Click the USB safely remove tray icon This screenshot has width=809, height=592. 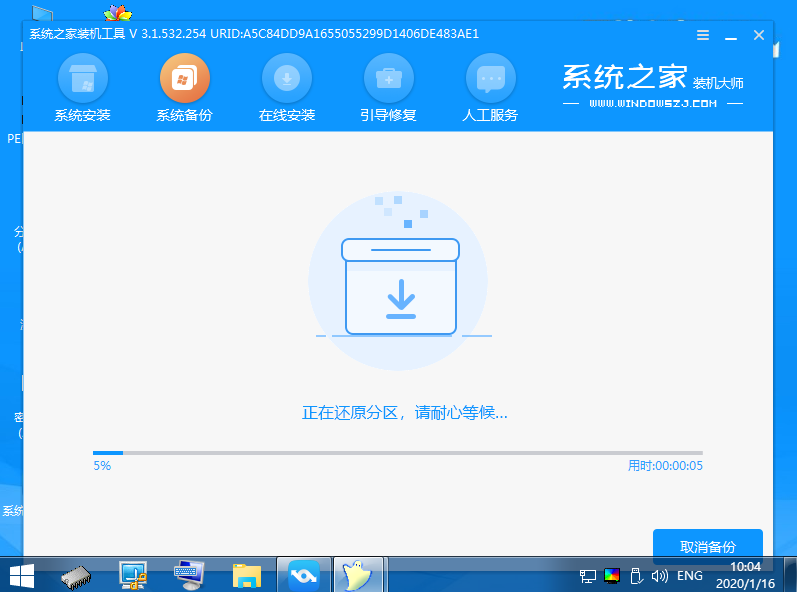pos(636,576)
